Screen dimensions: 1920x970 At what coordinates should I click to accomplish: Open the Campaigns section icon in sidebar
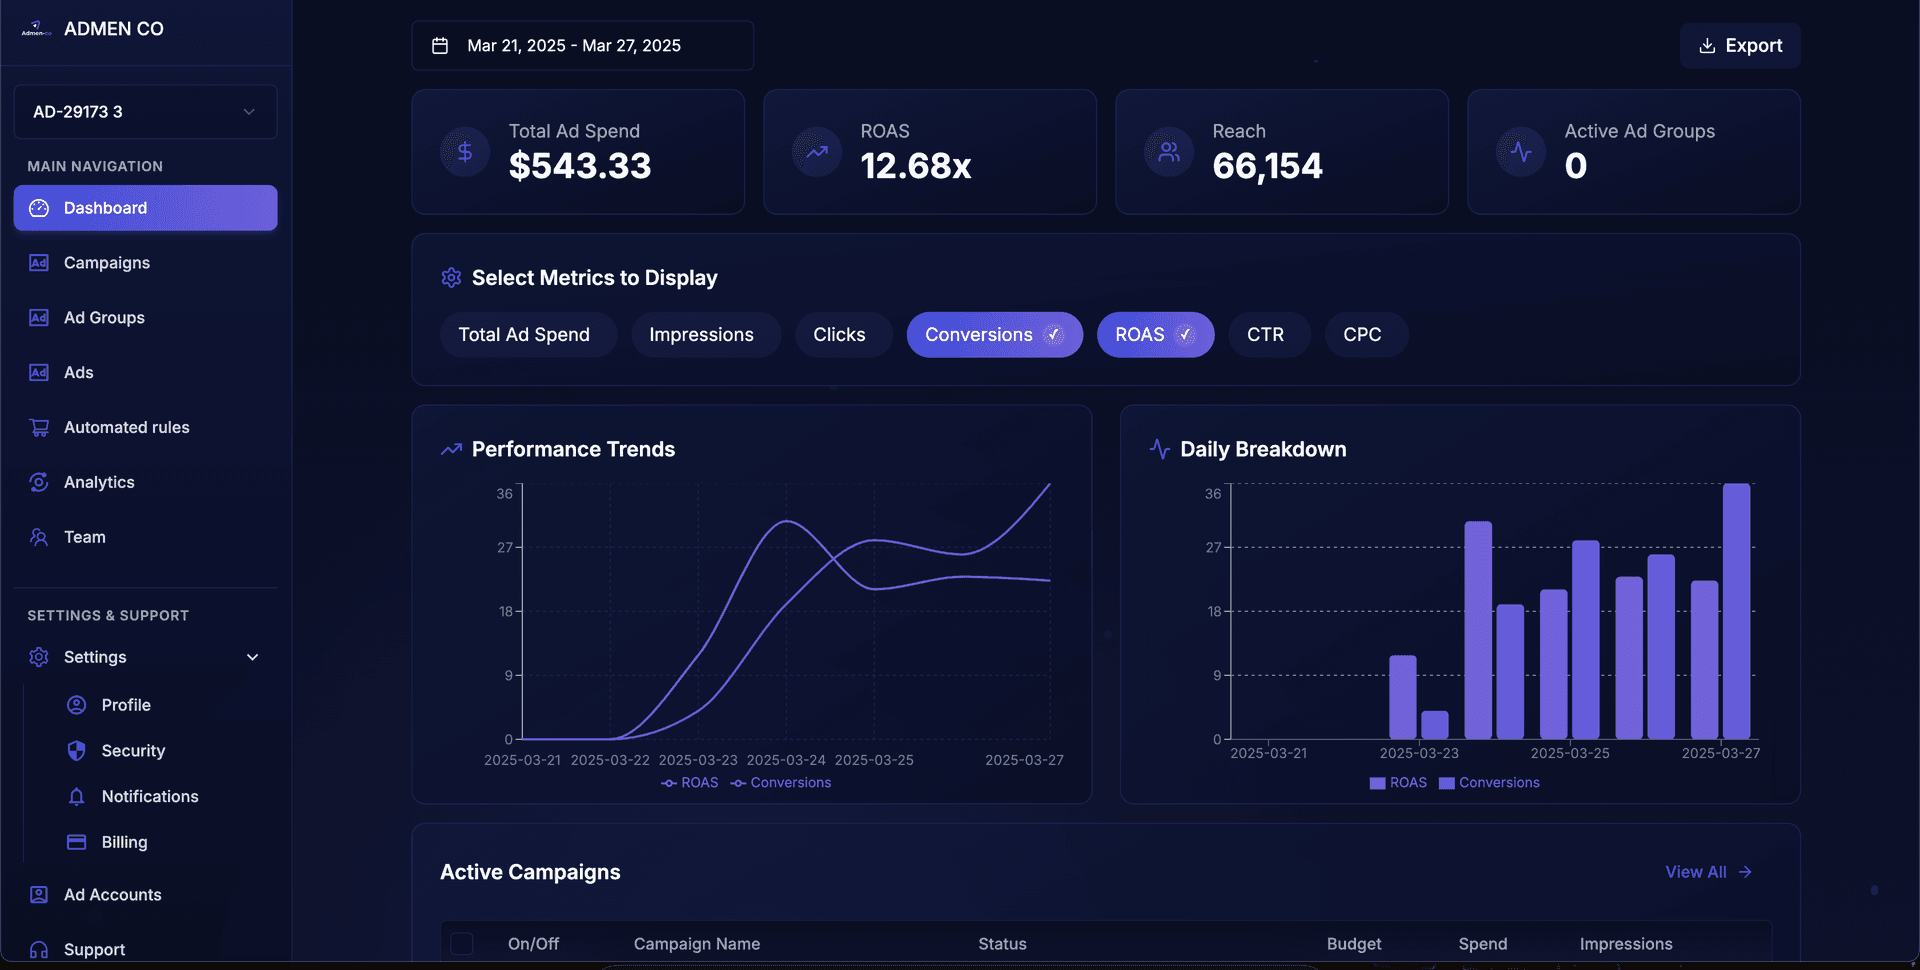point(38,262)
